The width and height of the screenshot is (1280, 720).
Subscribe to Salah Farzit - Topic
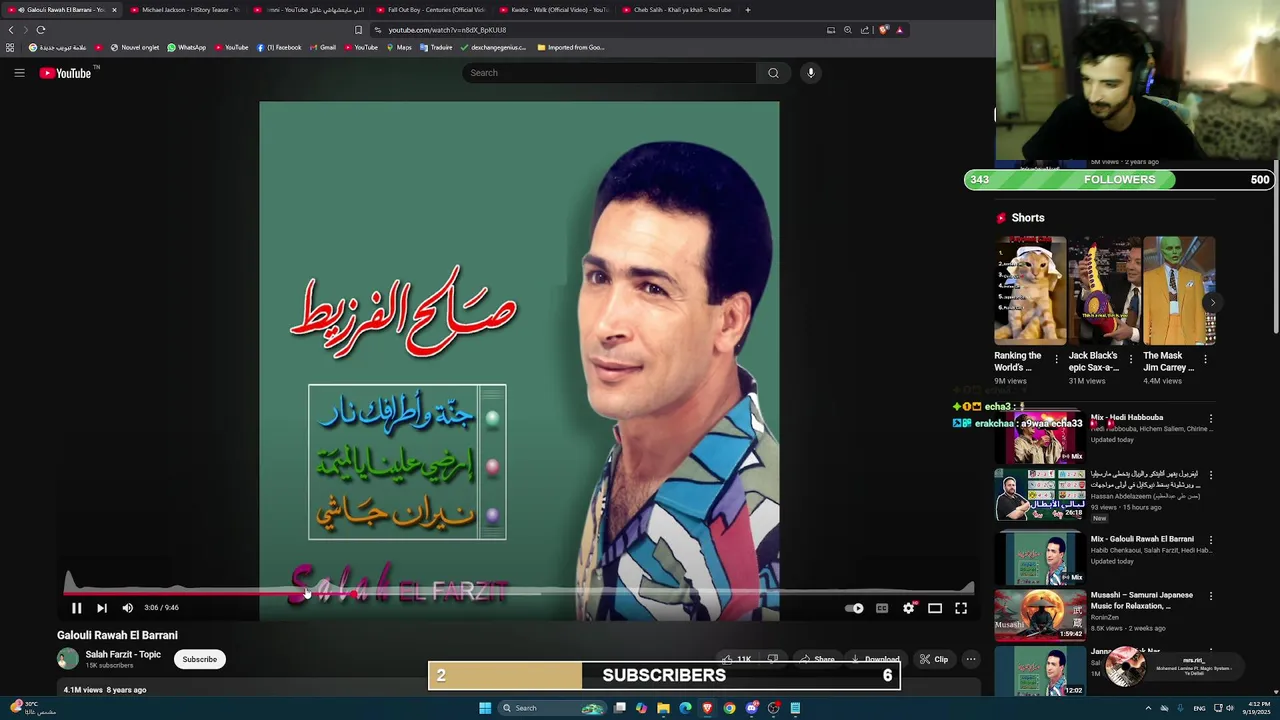click(x=200, y=659)
